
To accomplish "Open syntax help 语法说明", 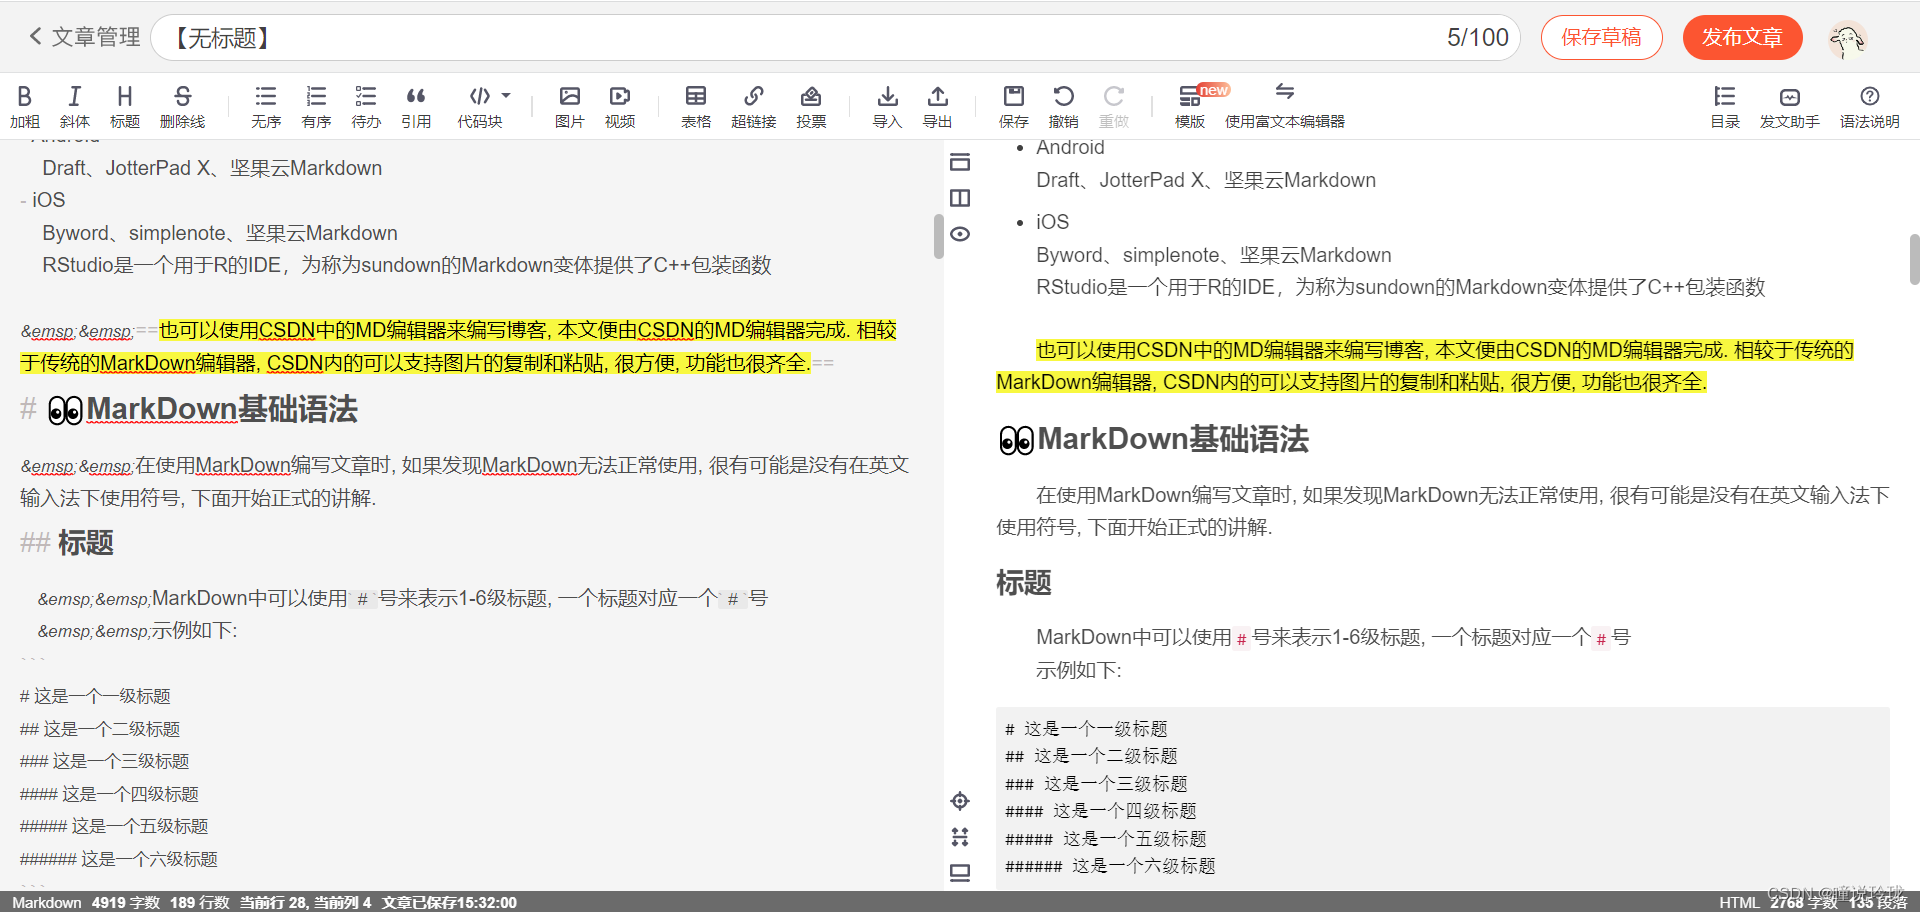I will (1870, 107).
